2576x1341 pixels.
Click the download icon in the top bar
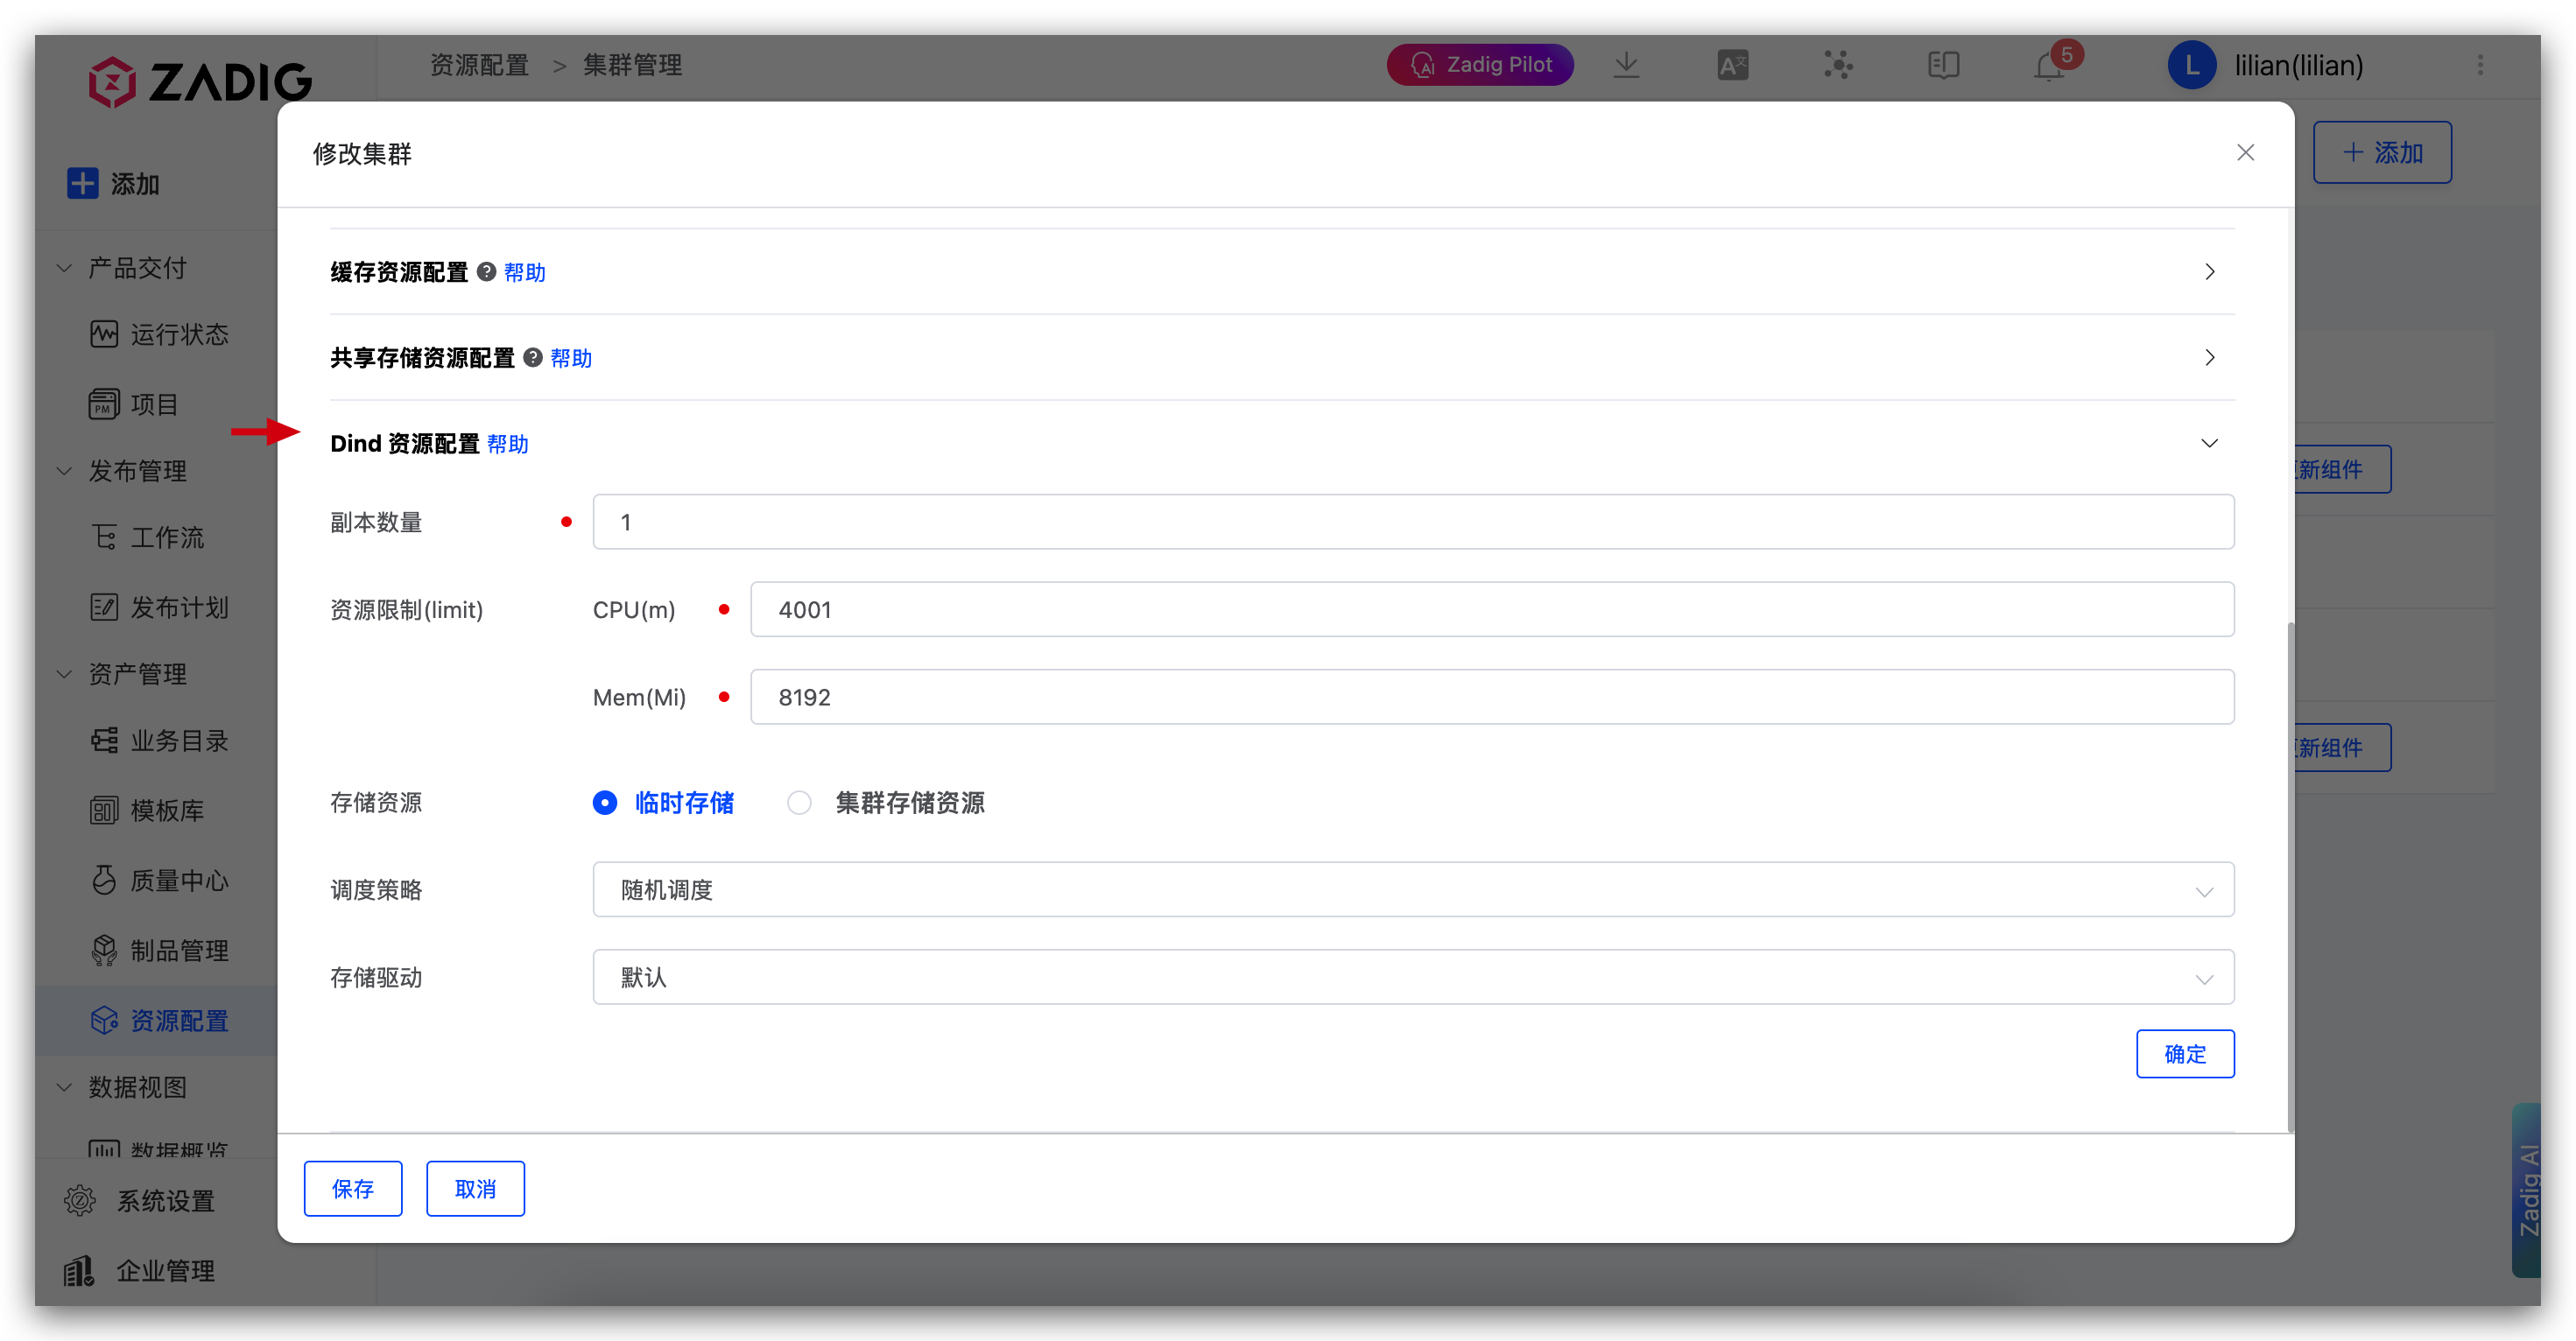click(x=1626, y=64)
